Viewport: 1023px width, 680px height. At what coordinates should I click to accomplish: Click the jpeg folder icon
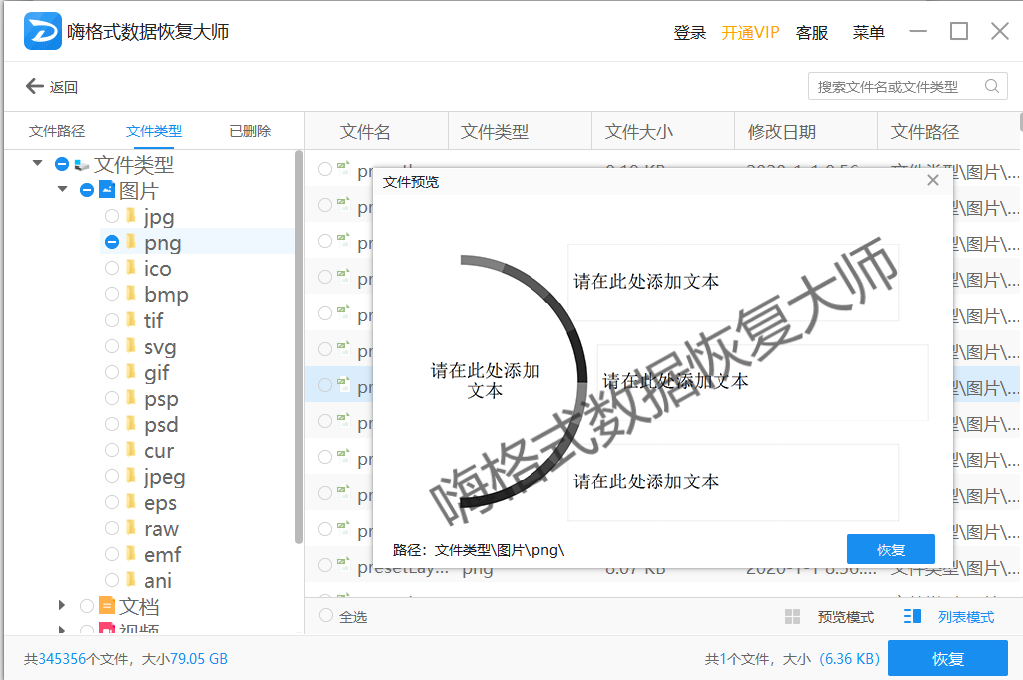[131, 476]
